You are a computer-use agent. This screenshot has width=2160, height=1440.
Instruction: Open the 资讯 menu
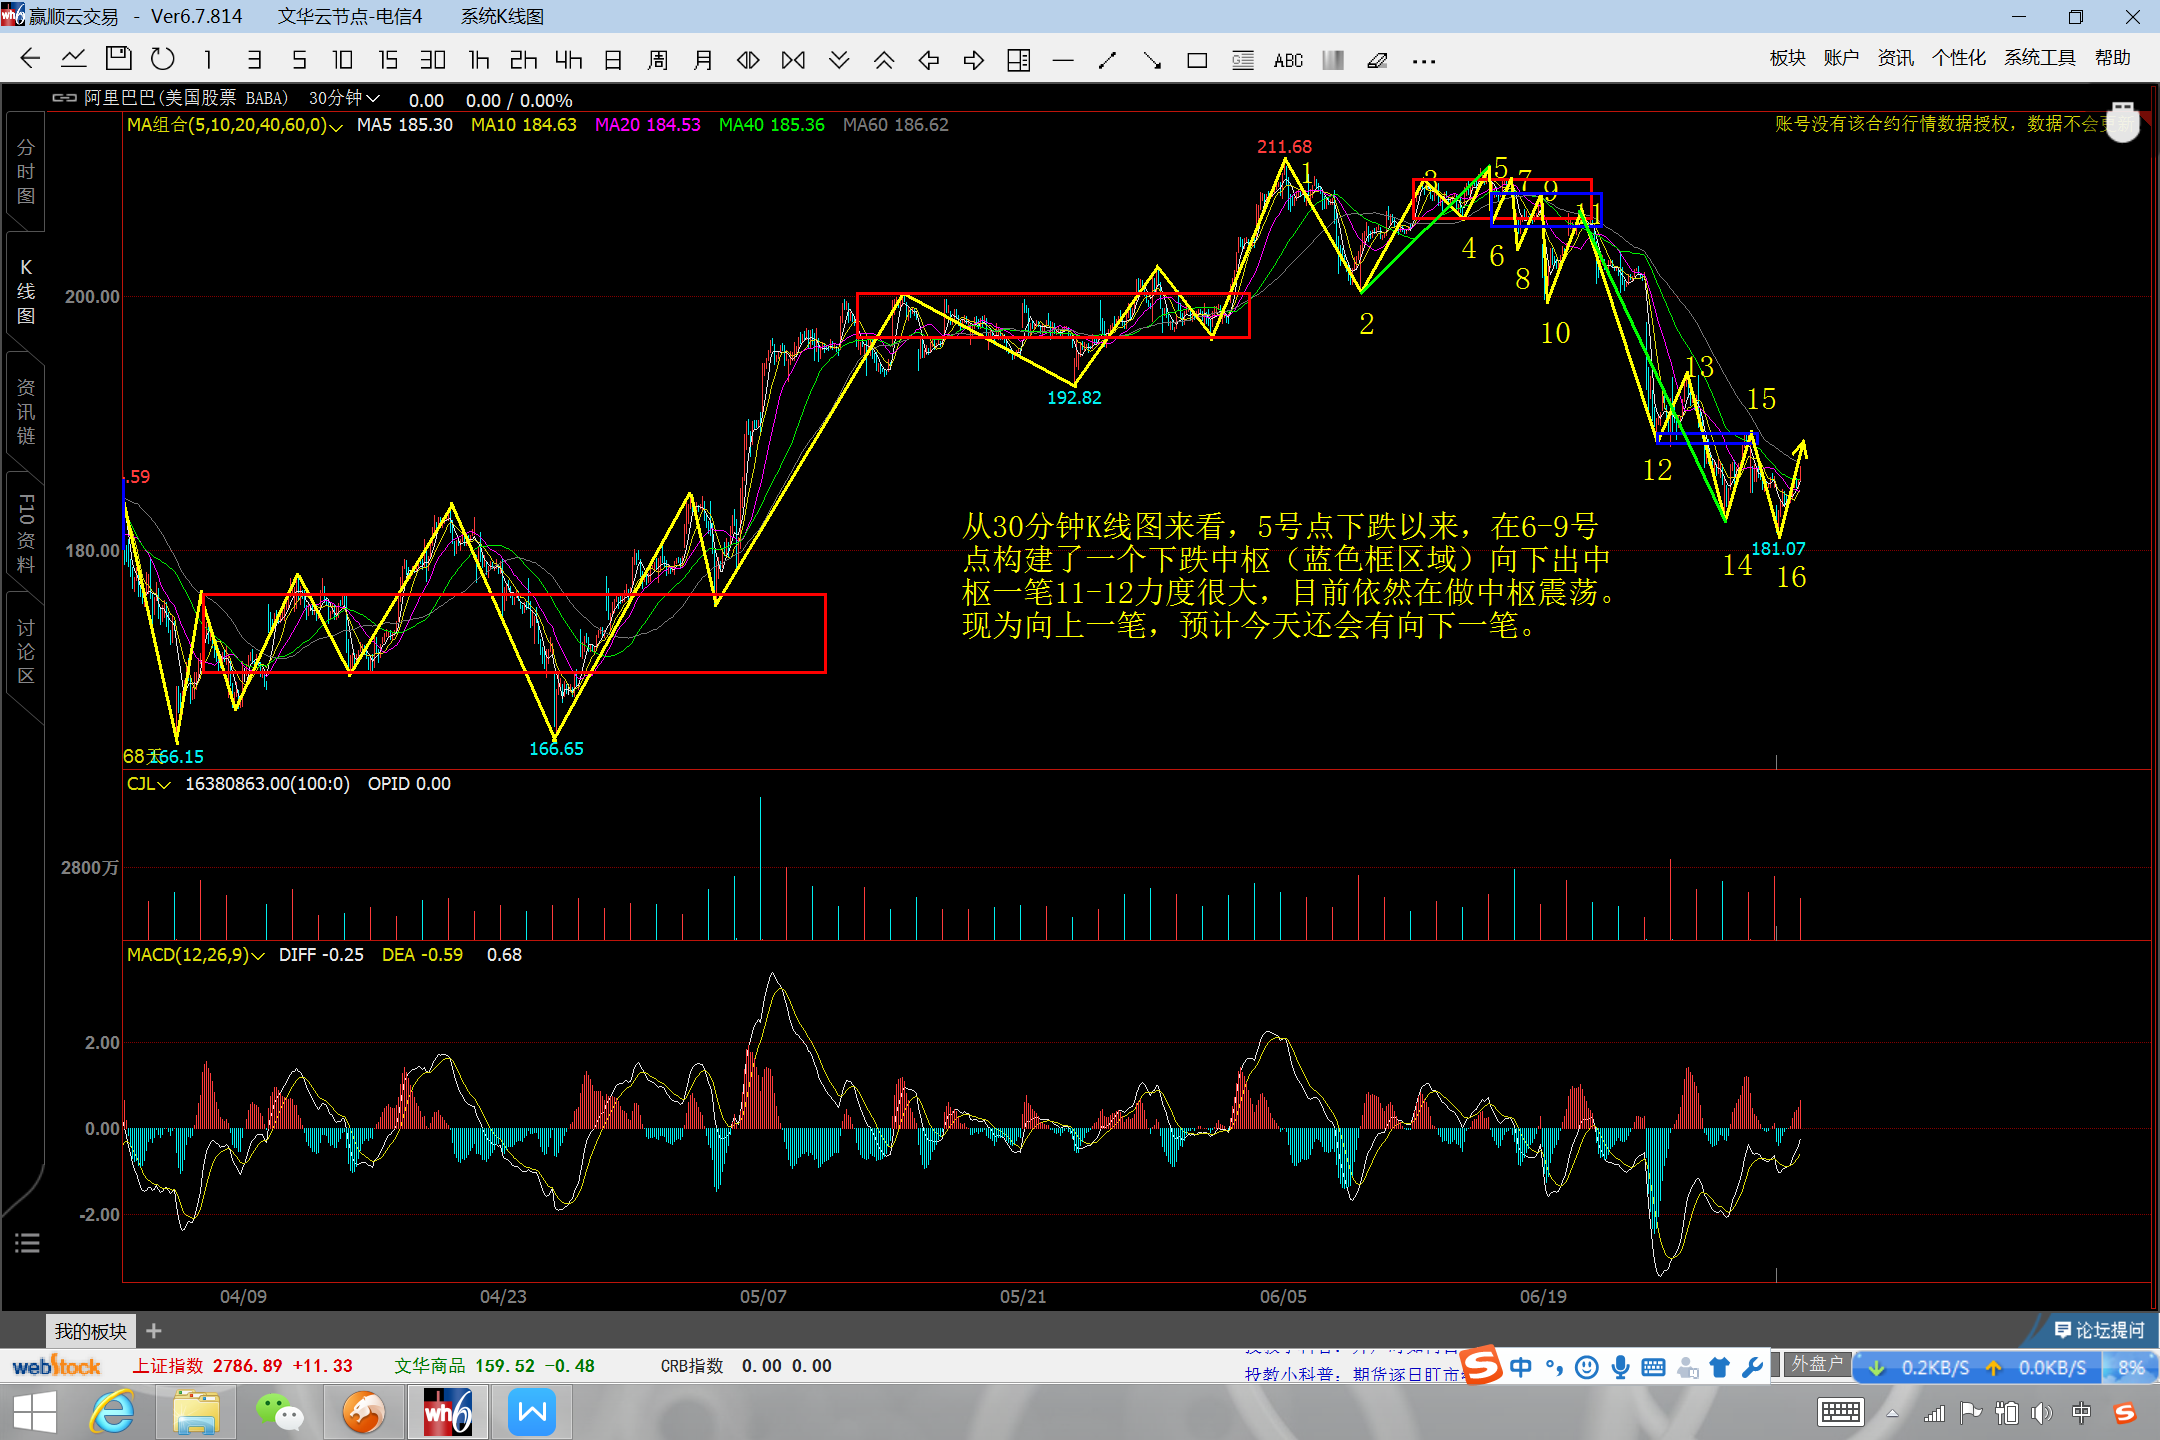(x=1895, y=58)
